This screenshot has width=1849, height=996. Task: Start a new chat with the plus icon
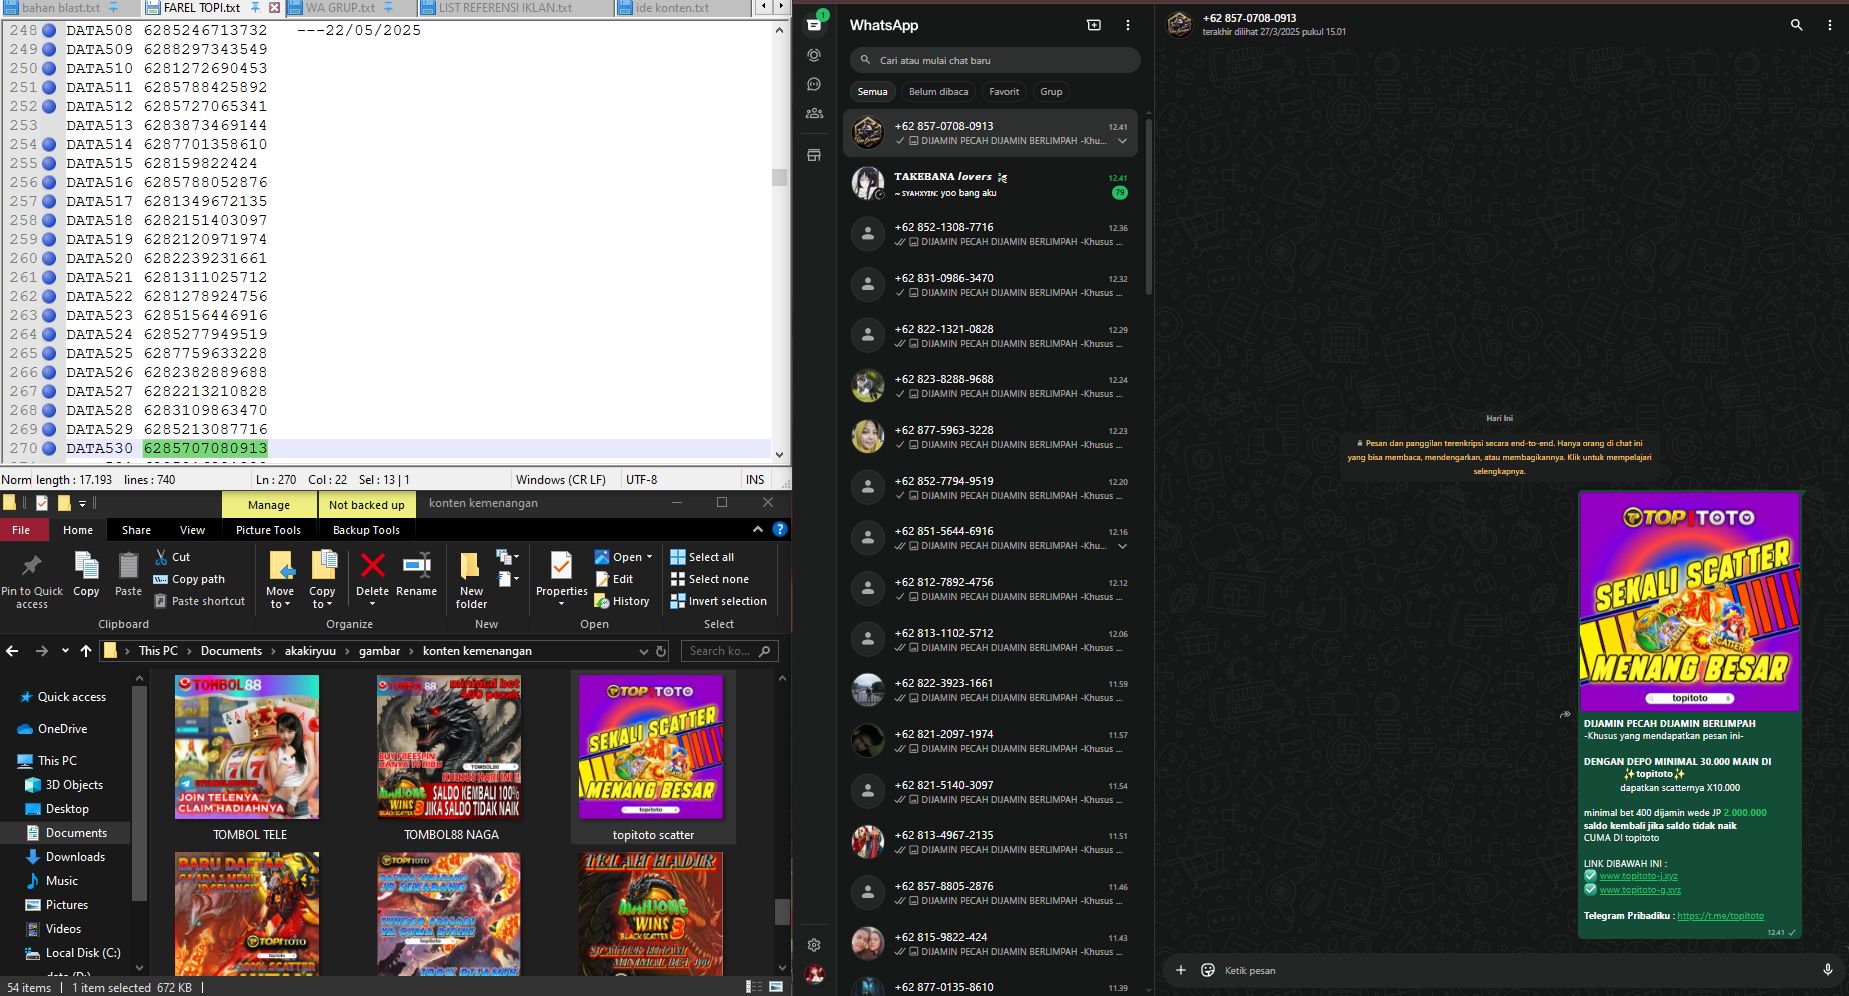pyautogui.click(x=1094, y=25)
